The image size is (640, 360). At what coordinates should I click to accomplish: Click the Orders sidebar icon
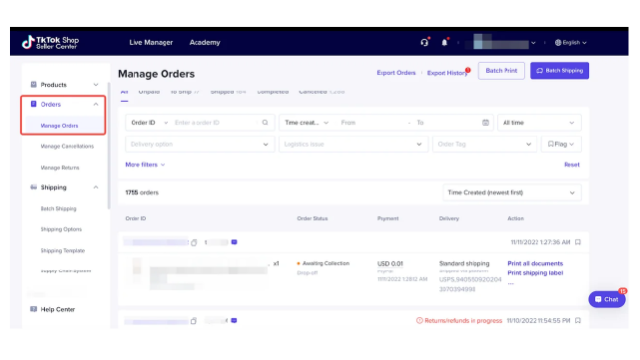coord(33,104)
